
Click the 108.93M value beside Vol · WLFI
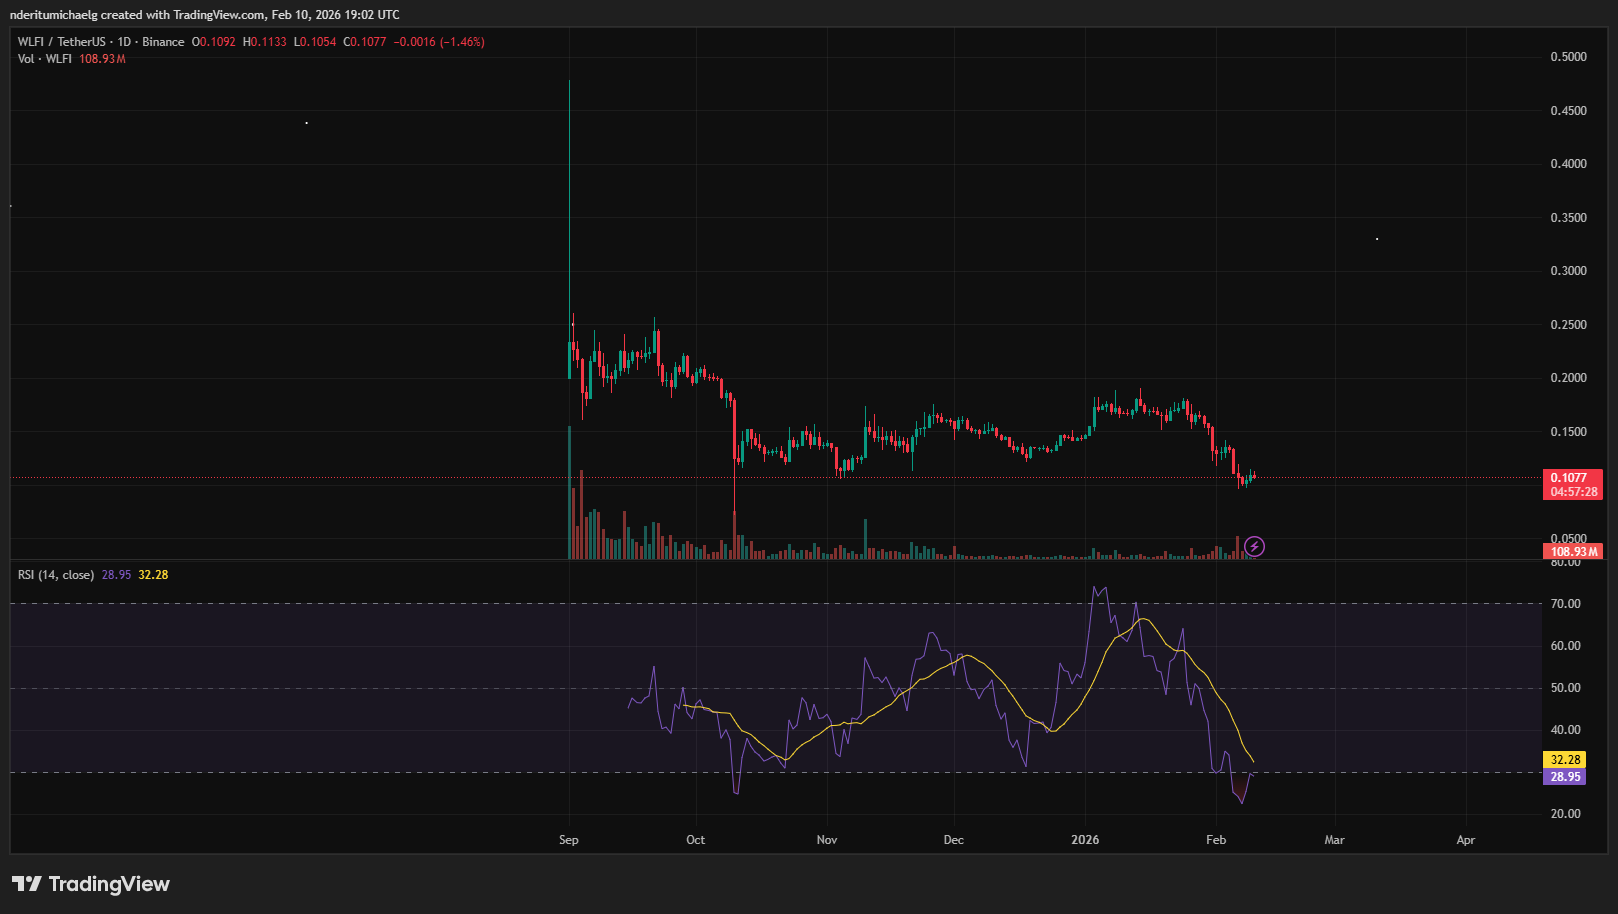pyautogui.click(x=103, y=59)
